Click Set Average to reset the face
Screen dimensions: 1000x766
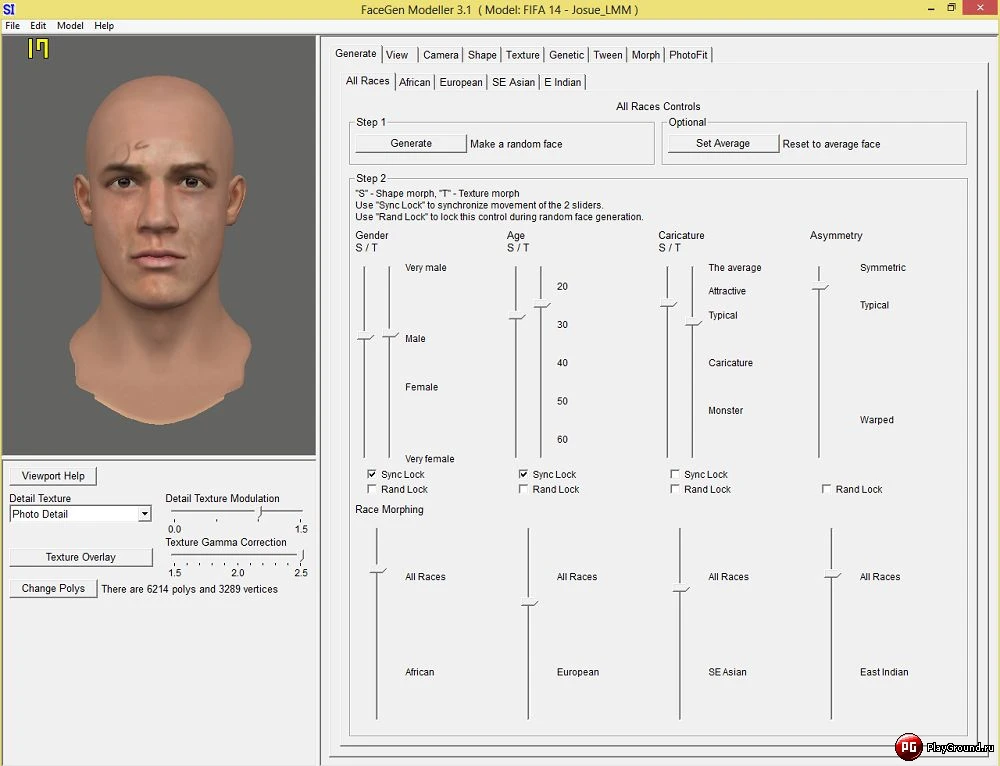point(722,143)
